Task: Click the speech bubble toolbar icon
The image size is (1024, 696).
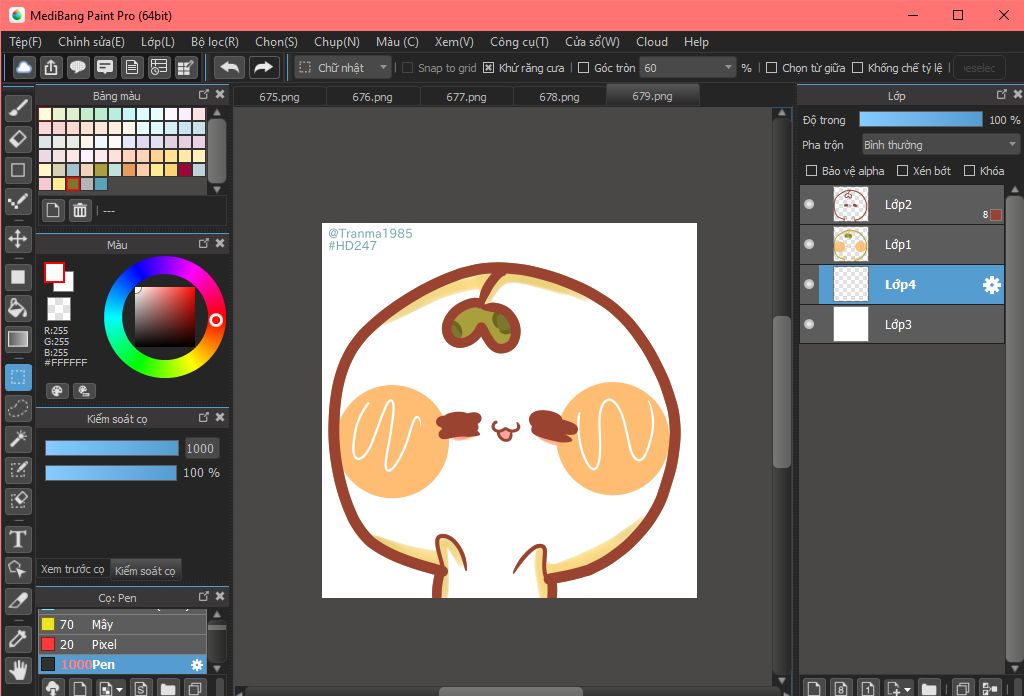Action: [x=78, y=67]
